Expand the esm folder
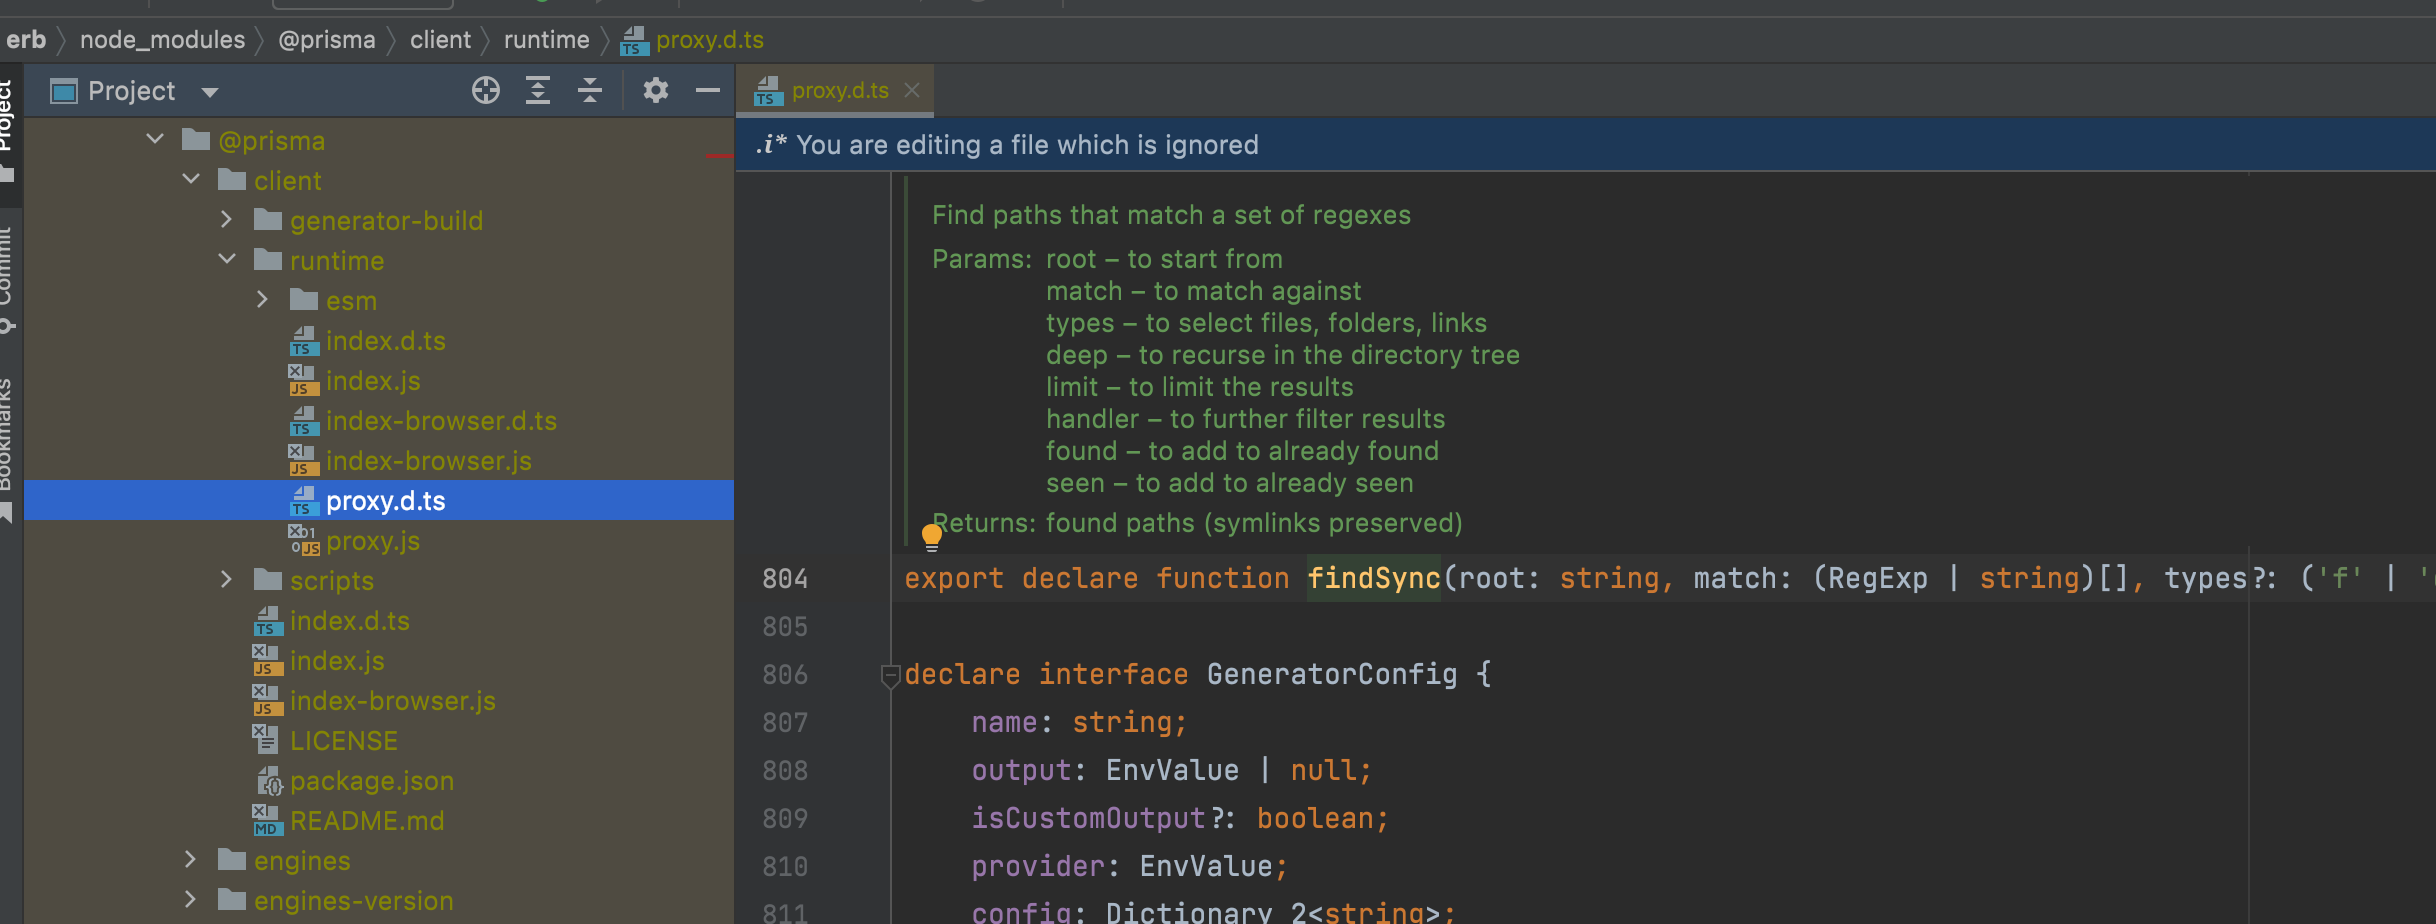 click(262, 300)
